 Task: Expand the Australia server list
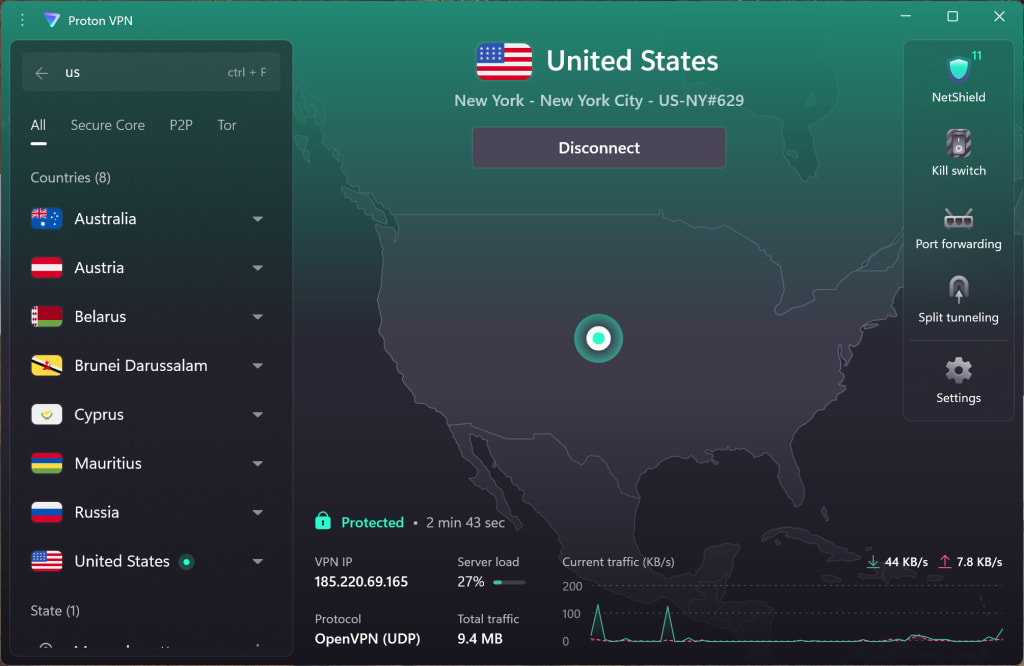pos(258,219)
